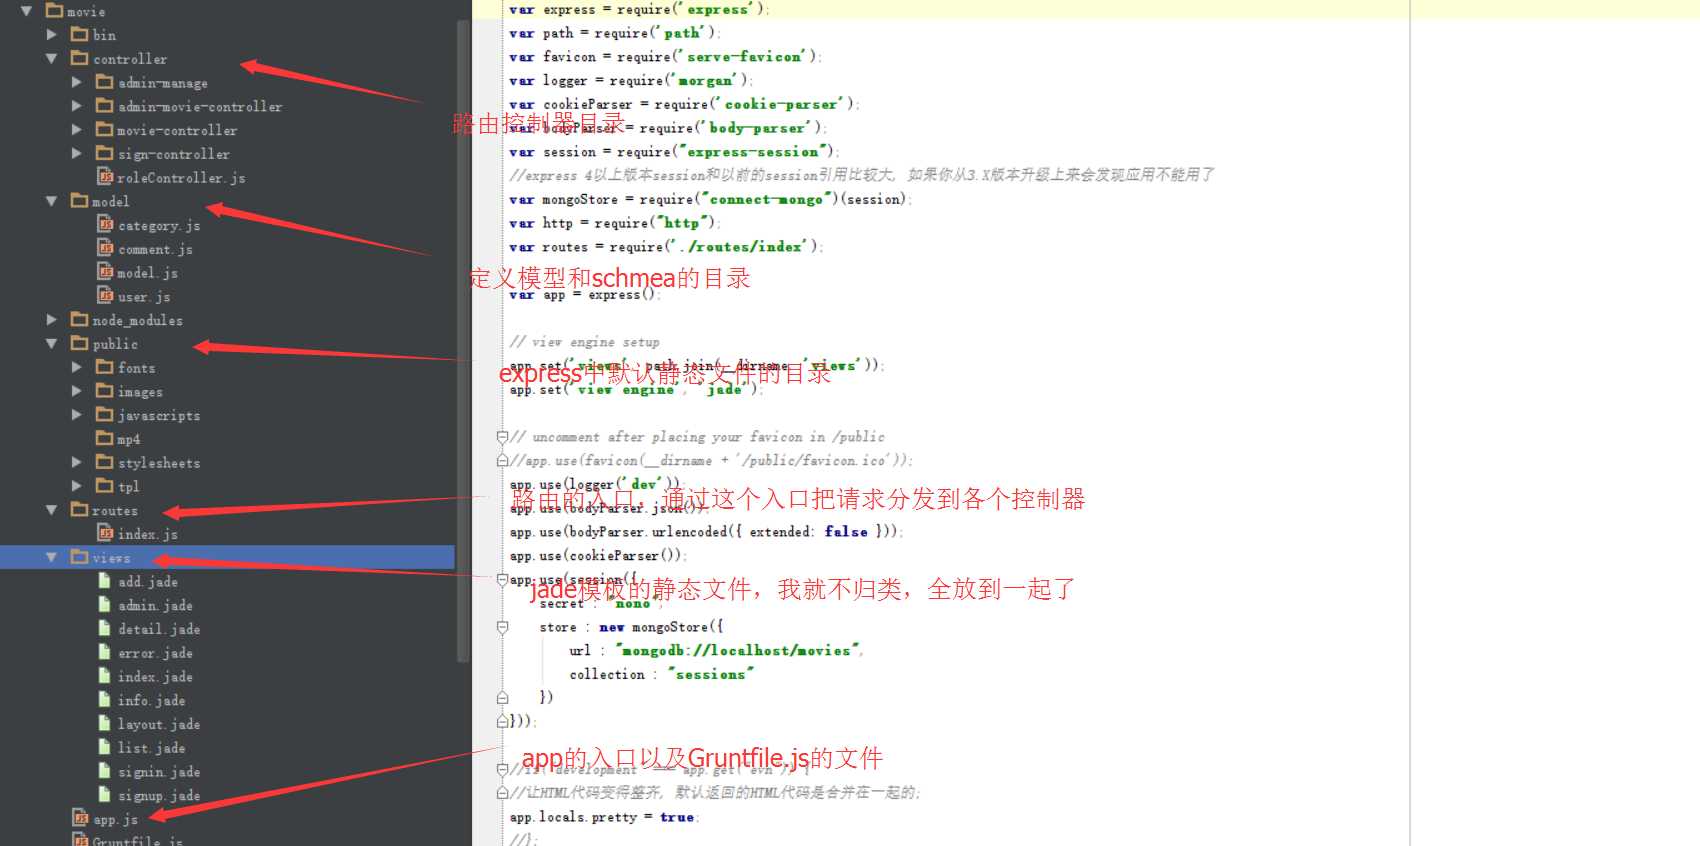Collapse the routes folder arrow
Screen dimensions: 1700x846
pyautogui.click(x=51, y=510)
